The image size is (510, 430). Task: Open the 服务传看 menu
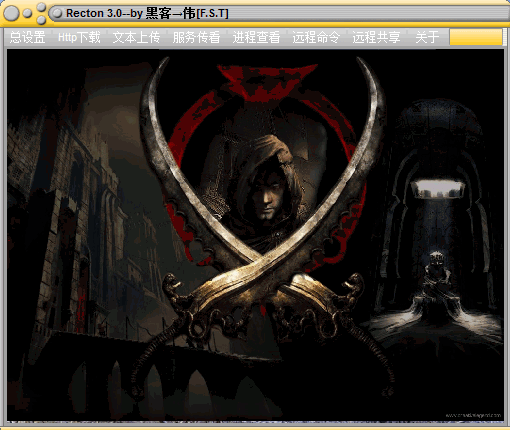click(x=196, y=37)
